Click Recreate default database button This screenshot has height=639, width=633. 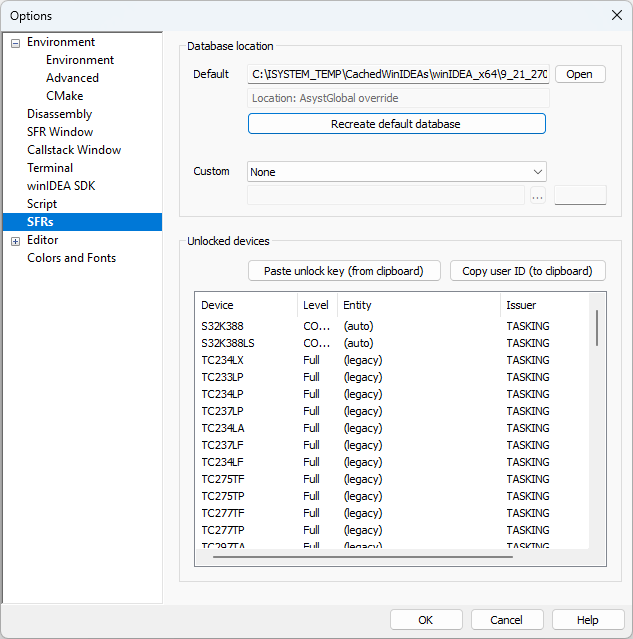coord(396,124)
